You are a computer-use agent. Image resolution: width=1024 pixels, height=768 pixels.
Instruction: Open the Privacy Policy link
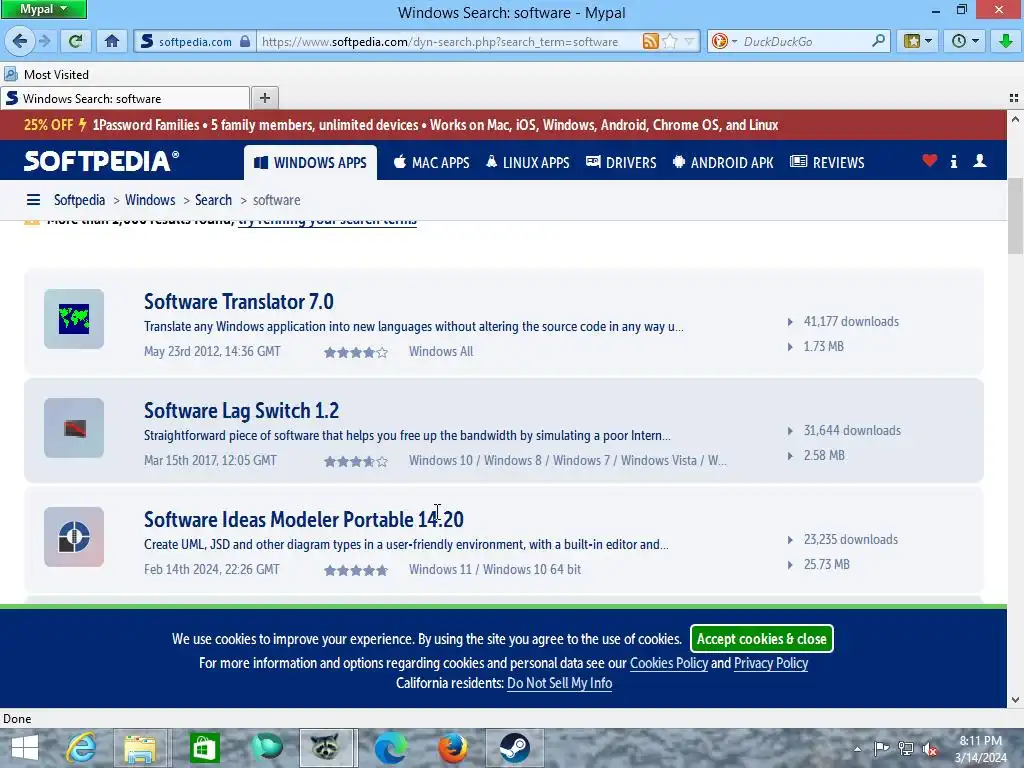(771, 664)
